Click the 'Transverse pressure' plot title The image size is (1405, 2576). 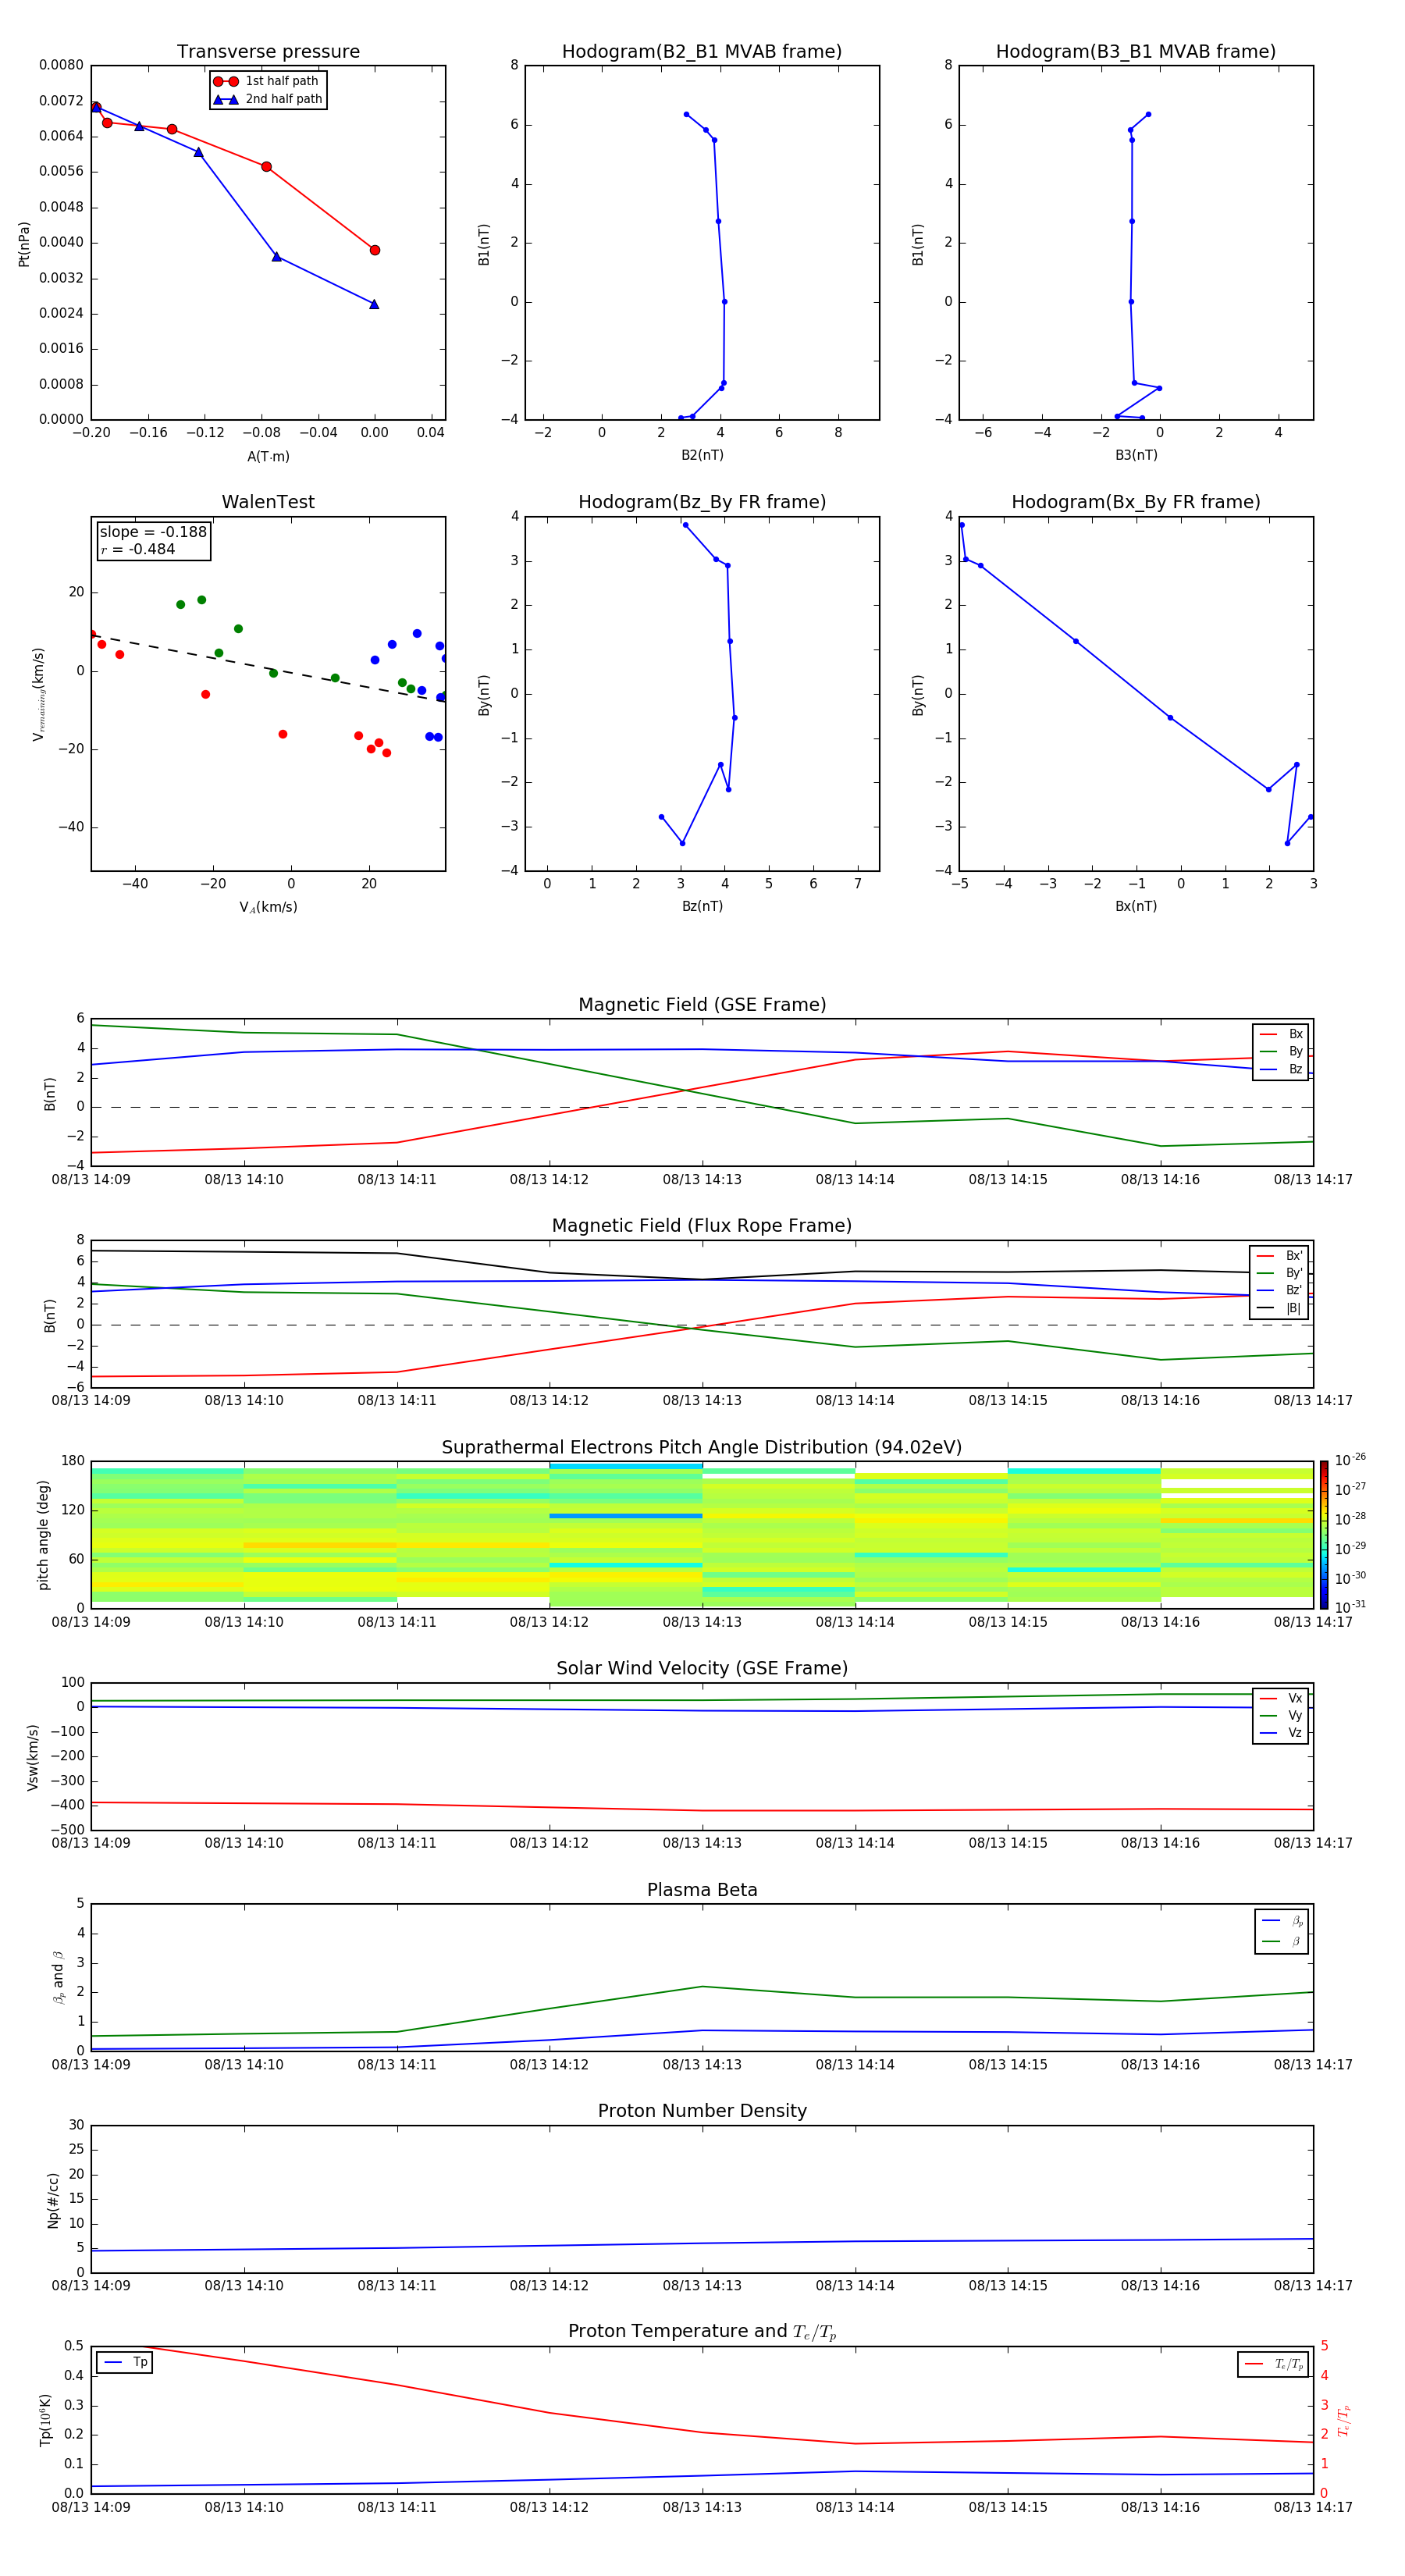268,52
